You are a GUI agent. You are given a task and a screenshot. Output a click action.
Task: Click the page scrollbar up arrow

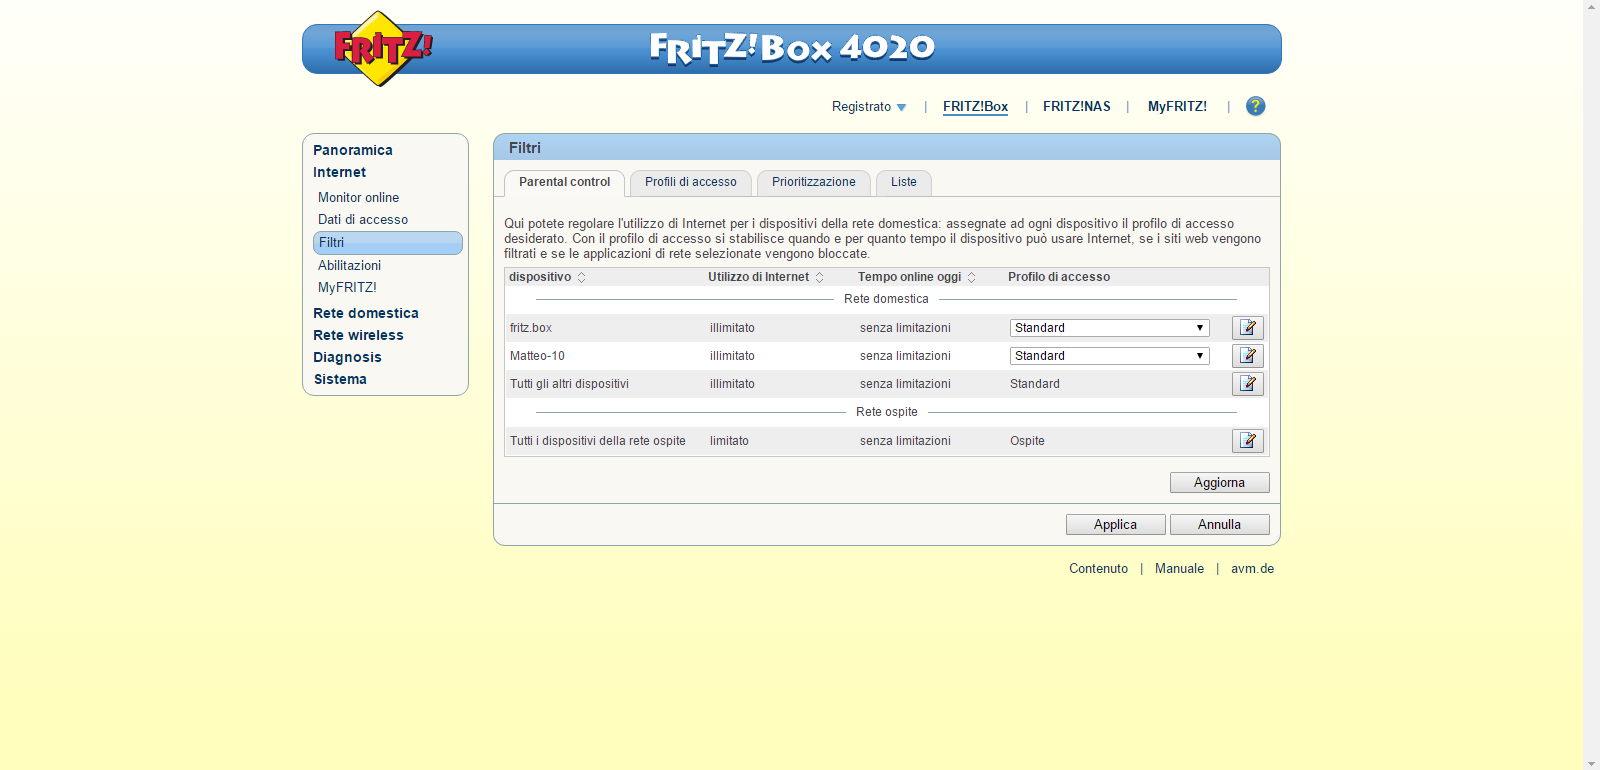pos(1592,8)
